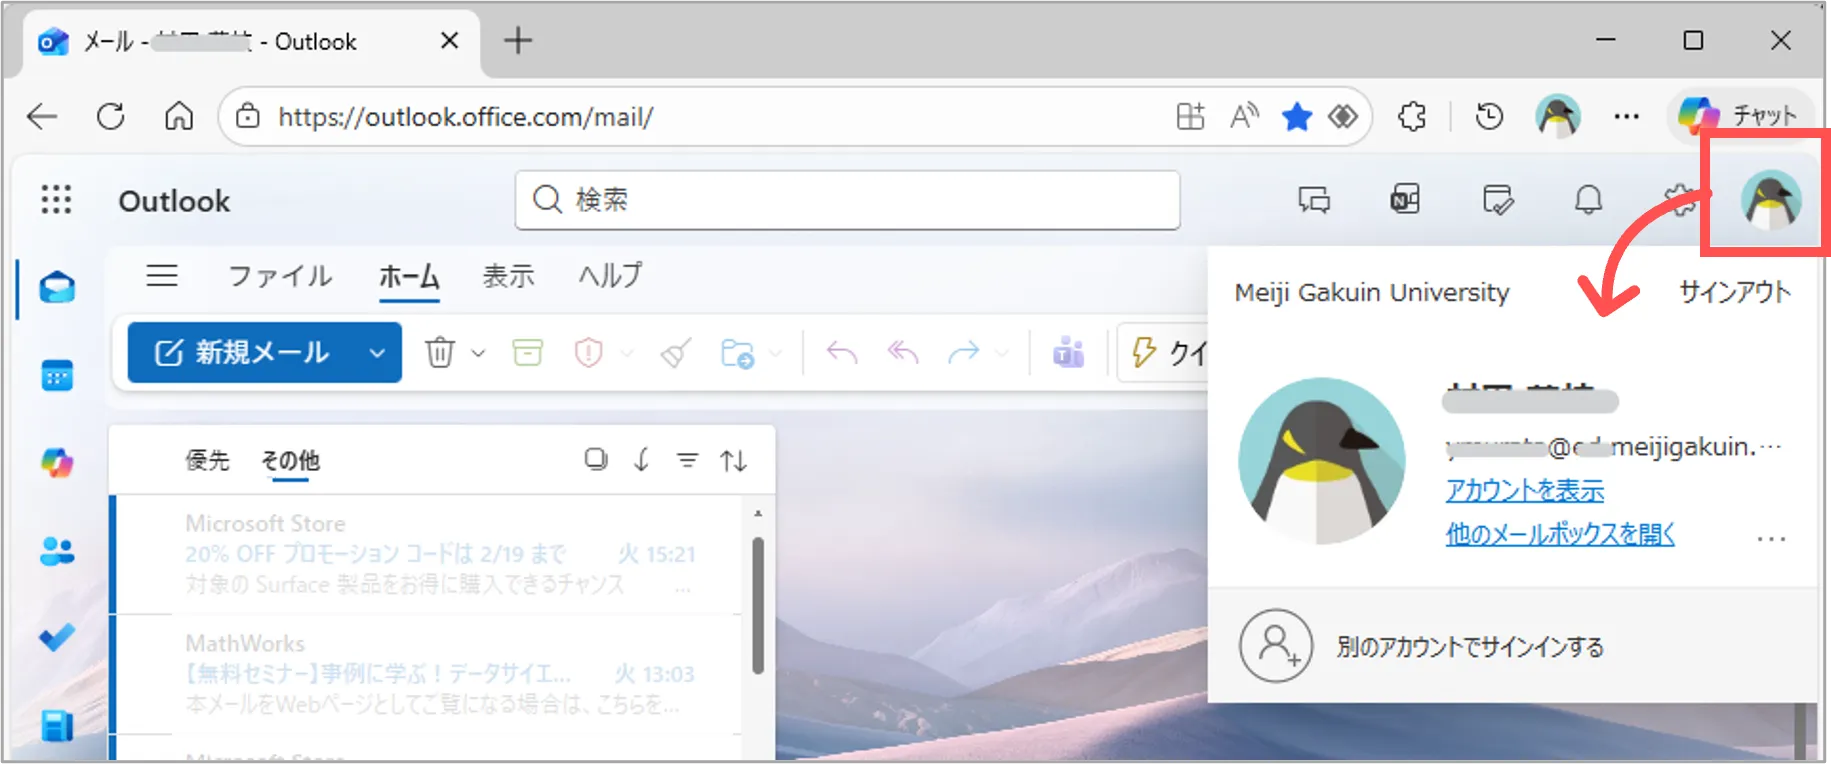
Task: Toggle the hamburger navigation pane button
Action: coord(162,275)
